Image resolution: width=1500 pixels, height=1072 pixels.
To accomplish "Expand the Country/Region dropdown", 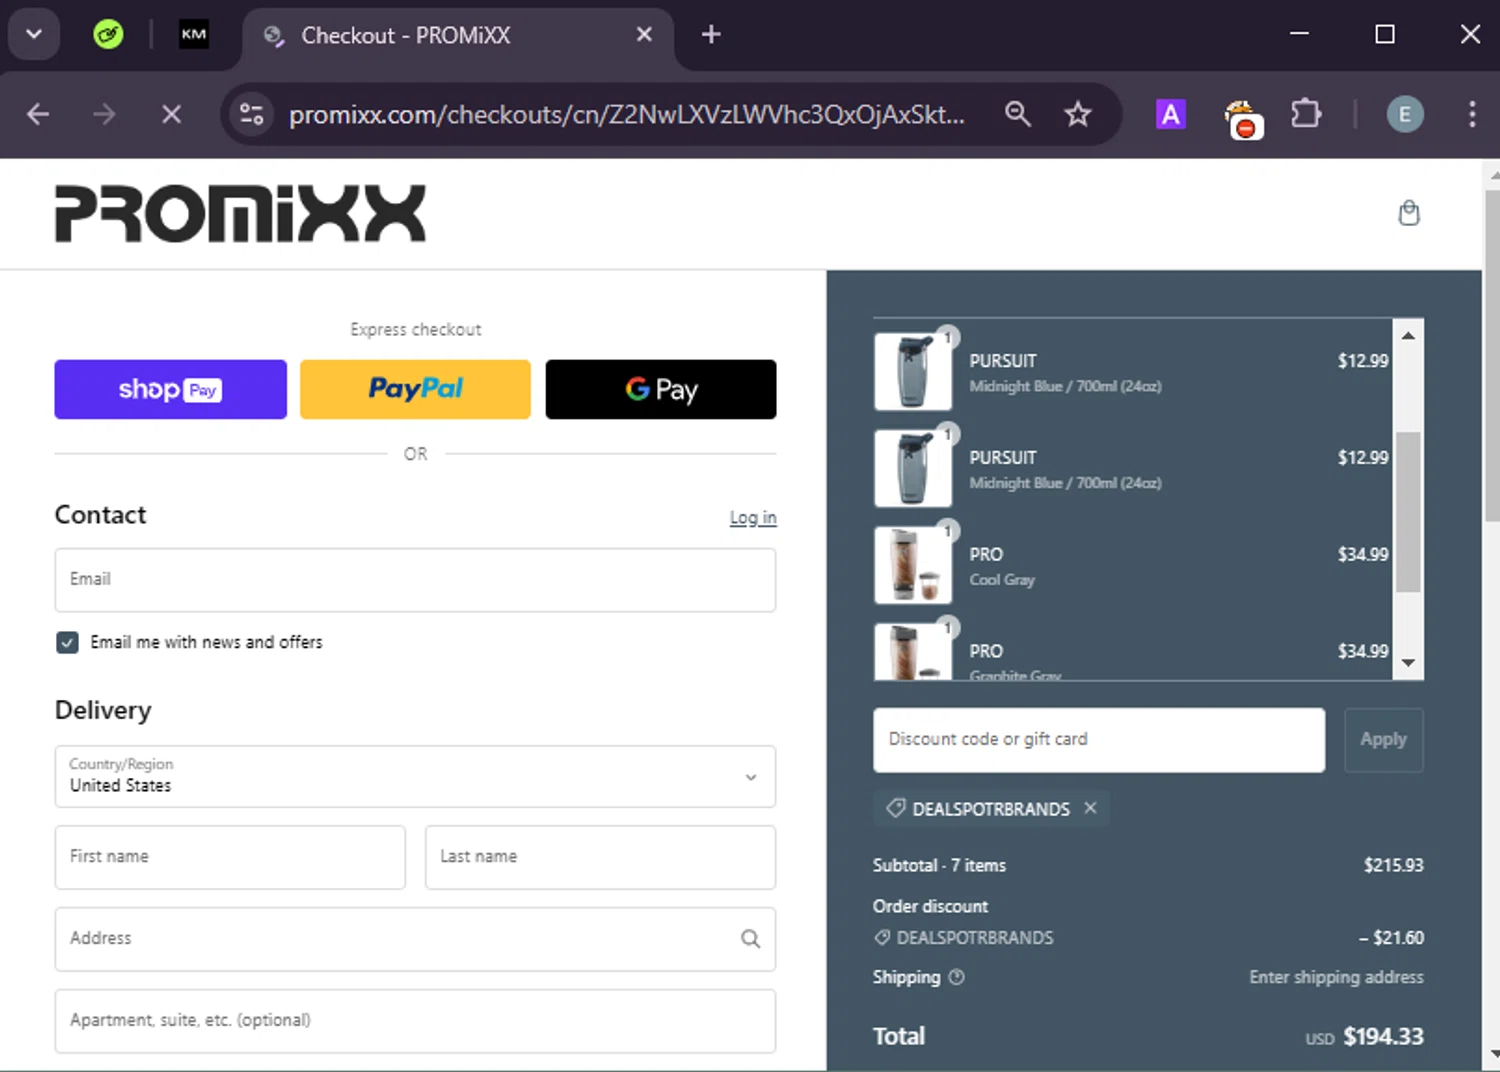I will click(415, 776).
